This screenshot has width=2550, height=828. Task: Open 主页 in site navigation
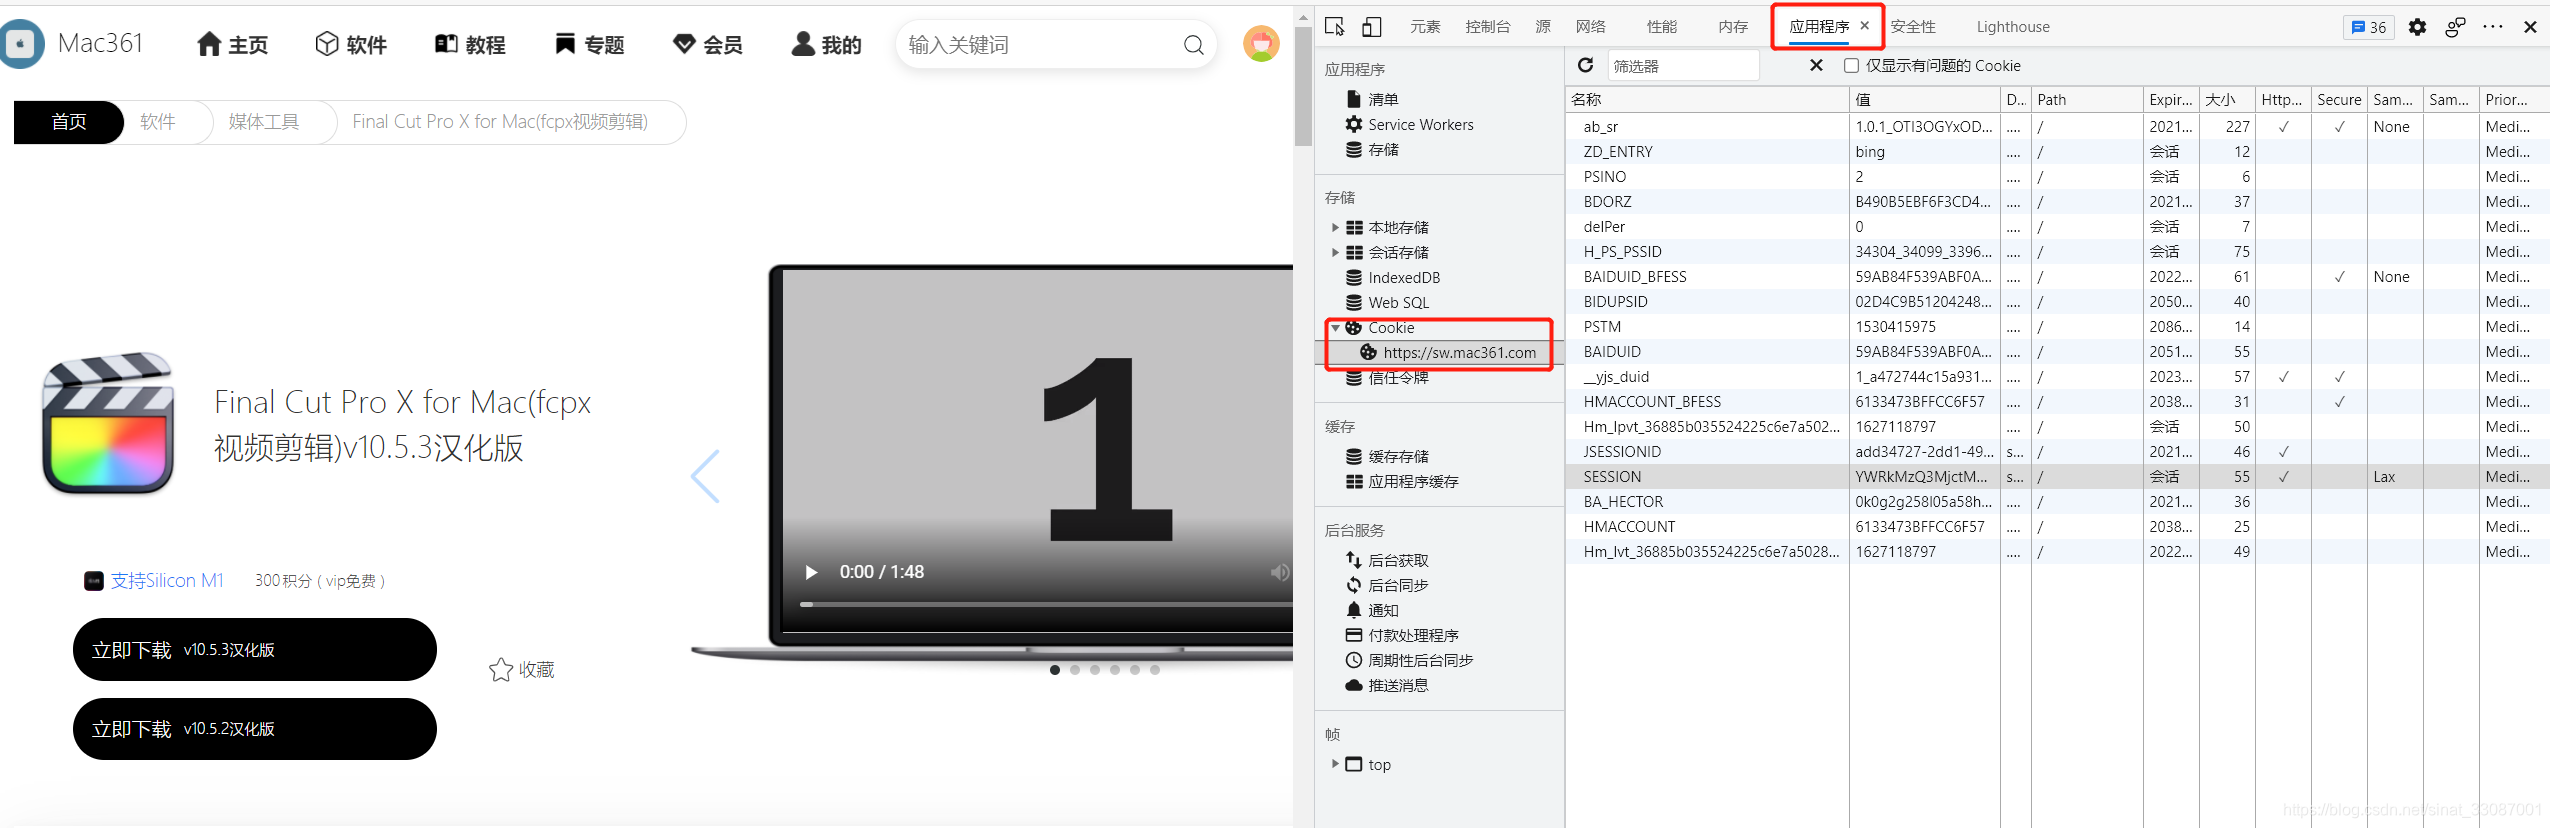pyautogui.click(x=233, y=45)
